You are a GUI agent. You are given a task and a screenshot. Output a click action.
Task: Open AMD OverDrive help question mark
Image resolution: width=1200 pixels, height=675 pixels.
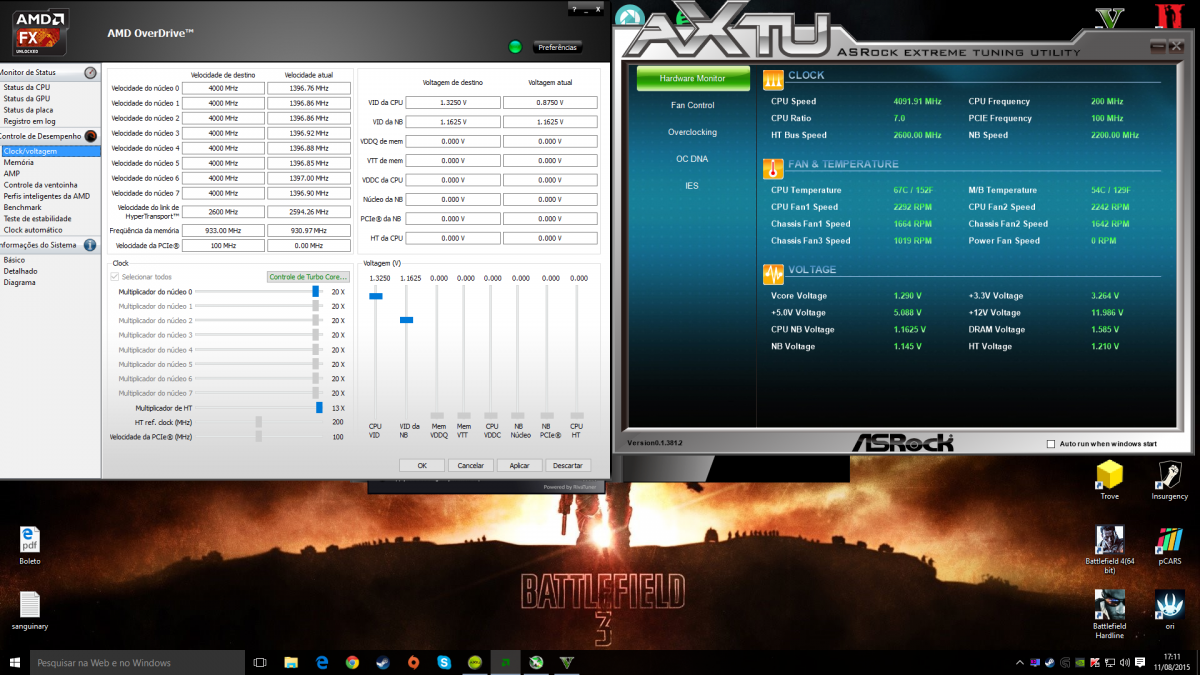(x=573, y=8)
